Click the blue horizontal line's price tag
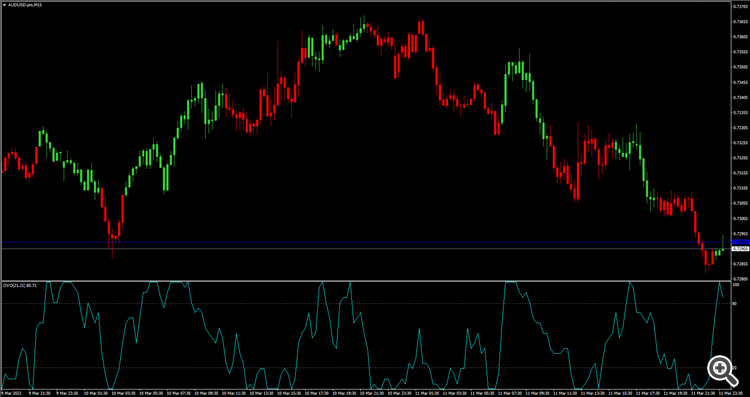Viewport: 750px width, 397px height. coord(740,242)
